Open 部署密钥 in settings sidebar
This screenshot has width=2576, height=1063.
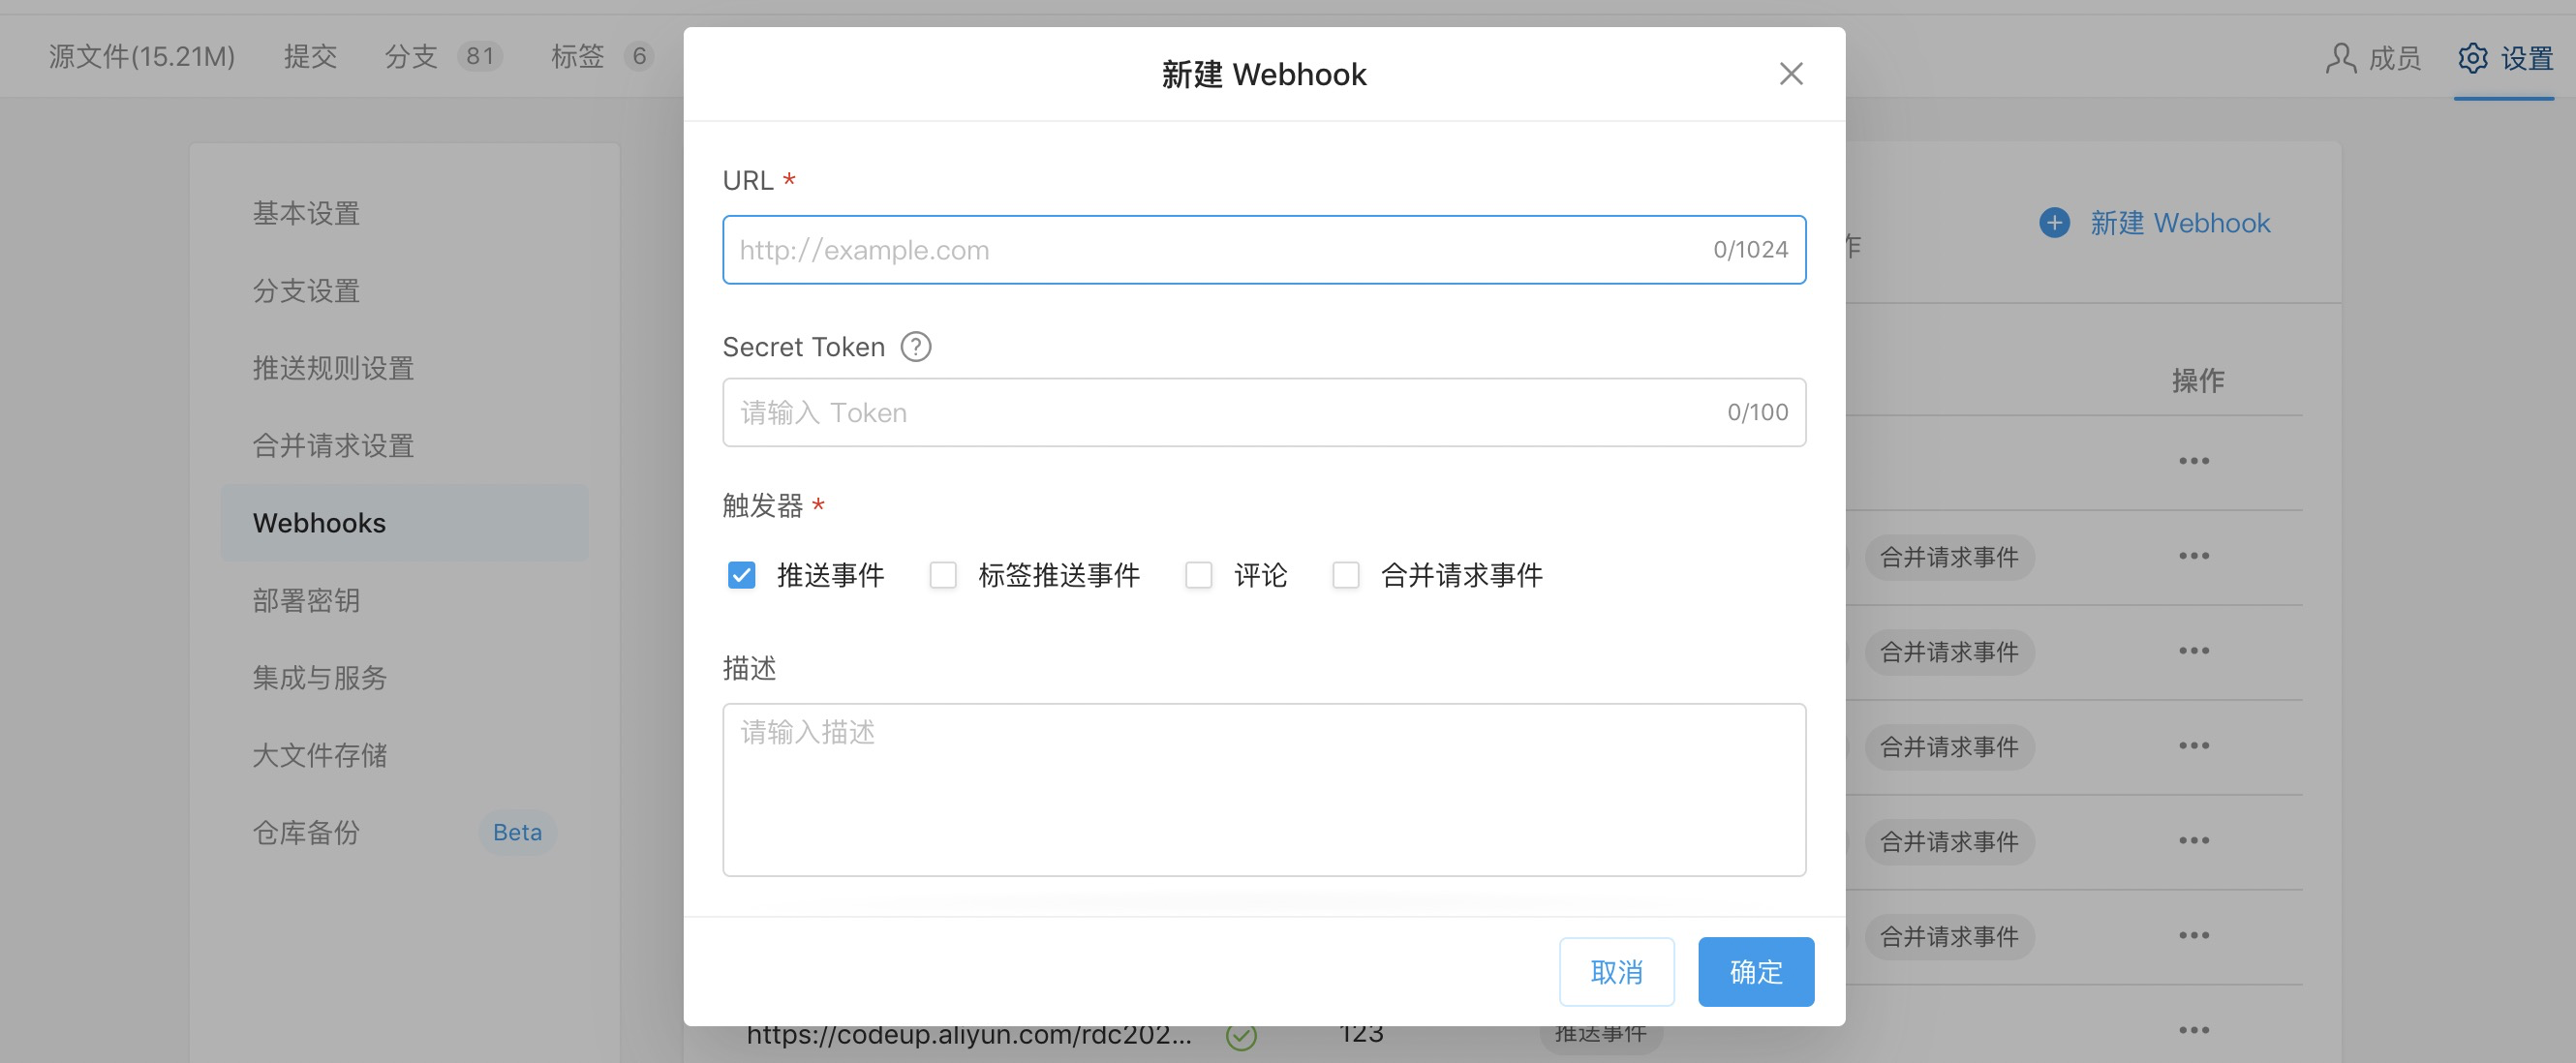coord(306,600)
